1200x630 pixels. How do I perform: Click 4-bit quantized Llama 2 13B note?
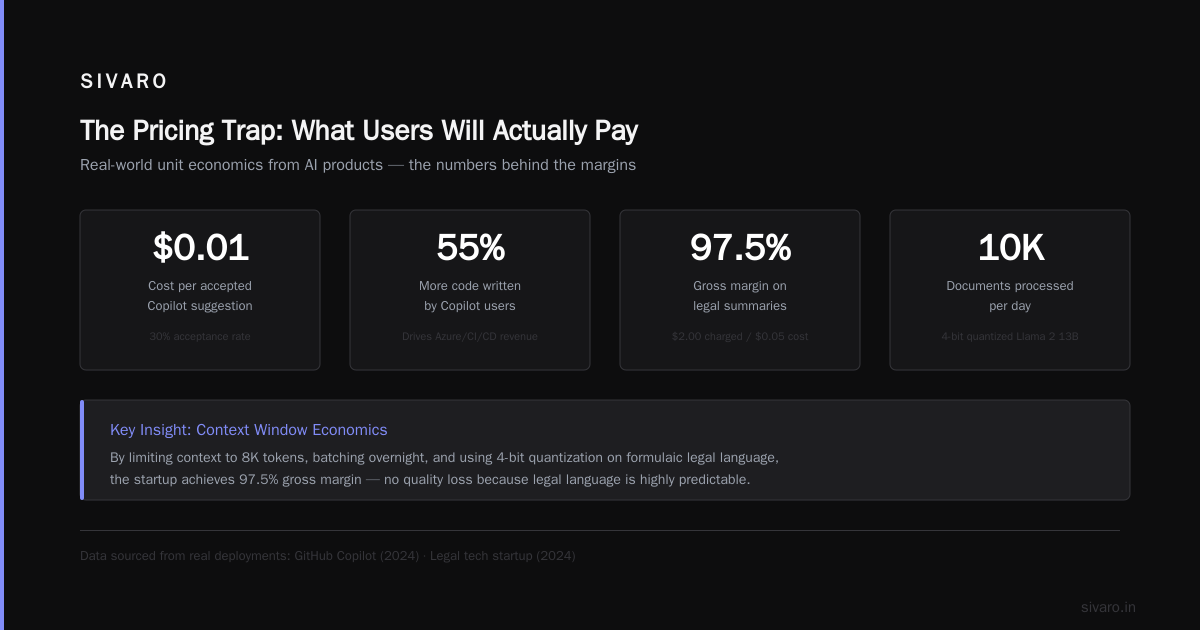coord(1010,337)
